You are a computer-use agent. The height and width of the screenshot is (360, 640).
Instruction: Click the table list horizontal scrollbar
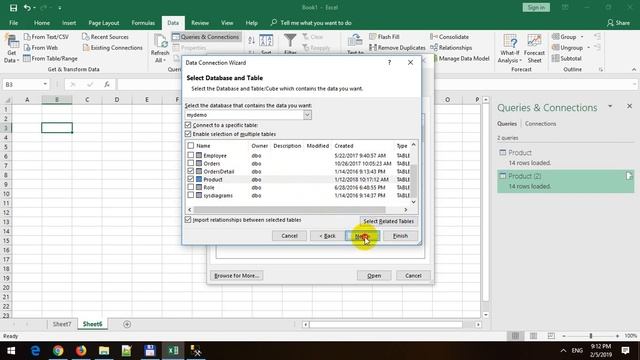(289, 210)
